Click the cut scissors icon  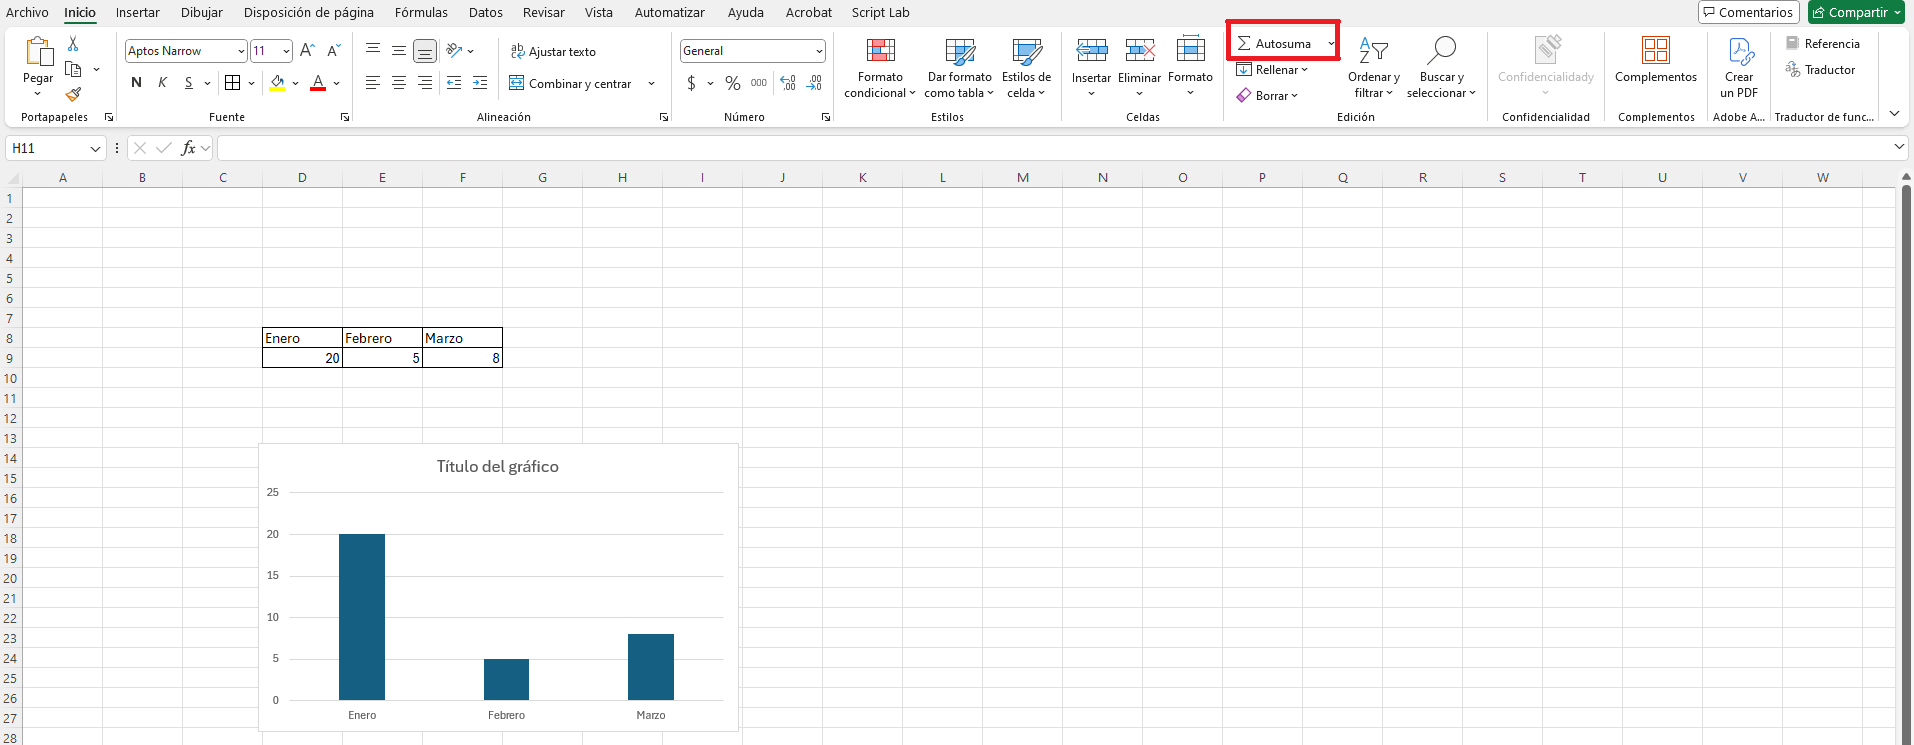tap(73, 44)
